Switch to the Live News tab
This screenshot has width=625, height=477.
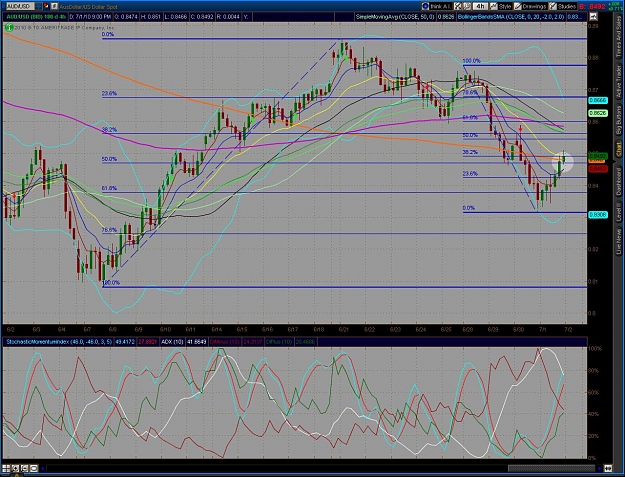point(619,241)
